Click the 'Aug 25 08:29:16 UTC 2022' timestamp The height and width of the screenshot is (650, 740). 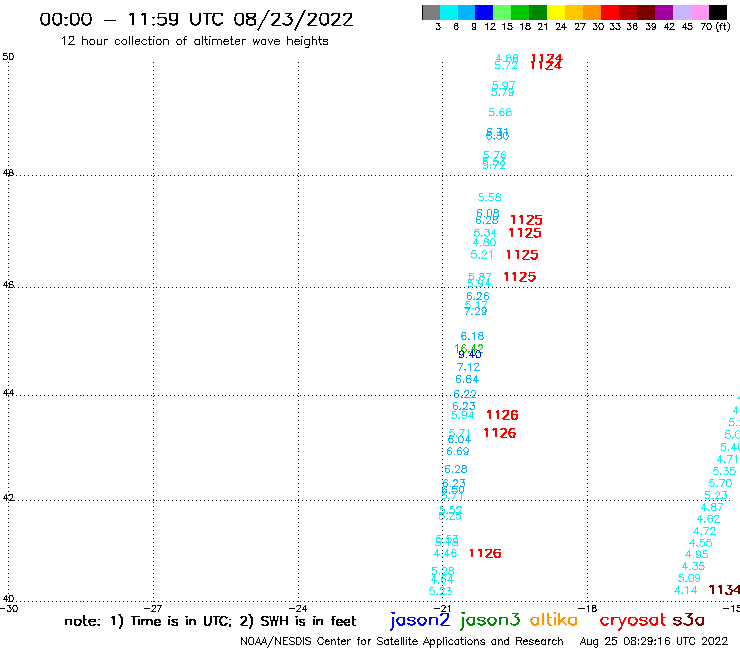point(654,641)
